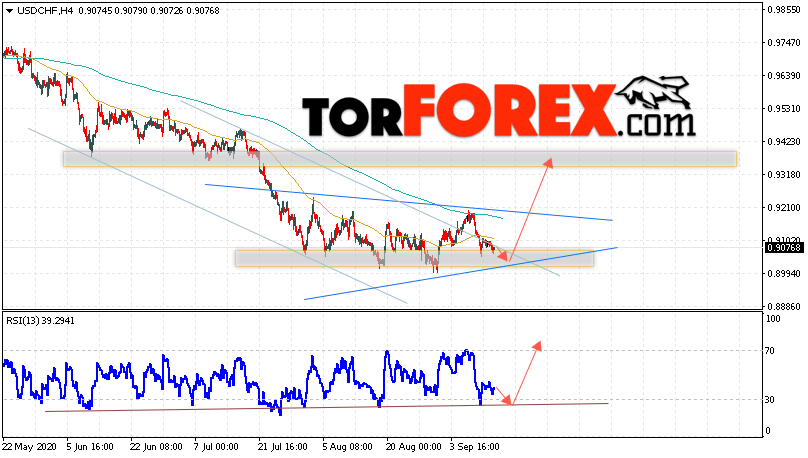Viewport: 808px width, 458px height.
Task: Click the current price tag 0.90768
Action: pos(784,248)
